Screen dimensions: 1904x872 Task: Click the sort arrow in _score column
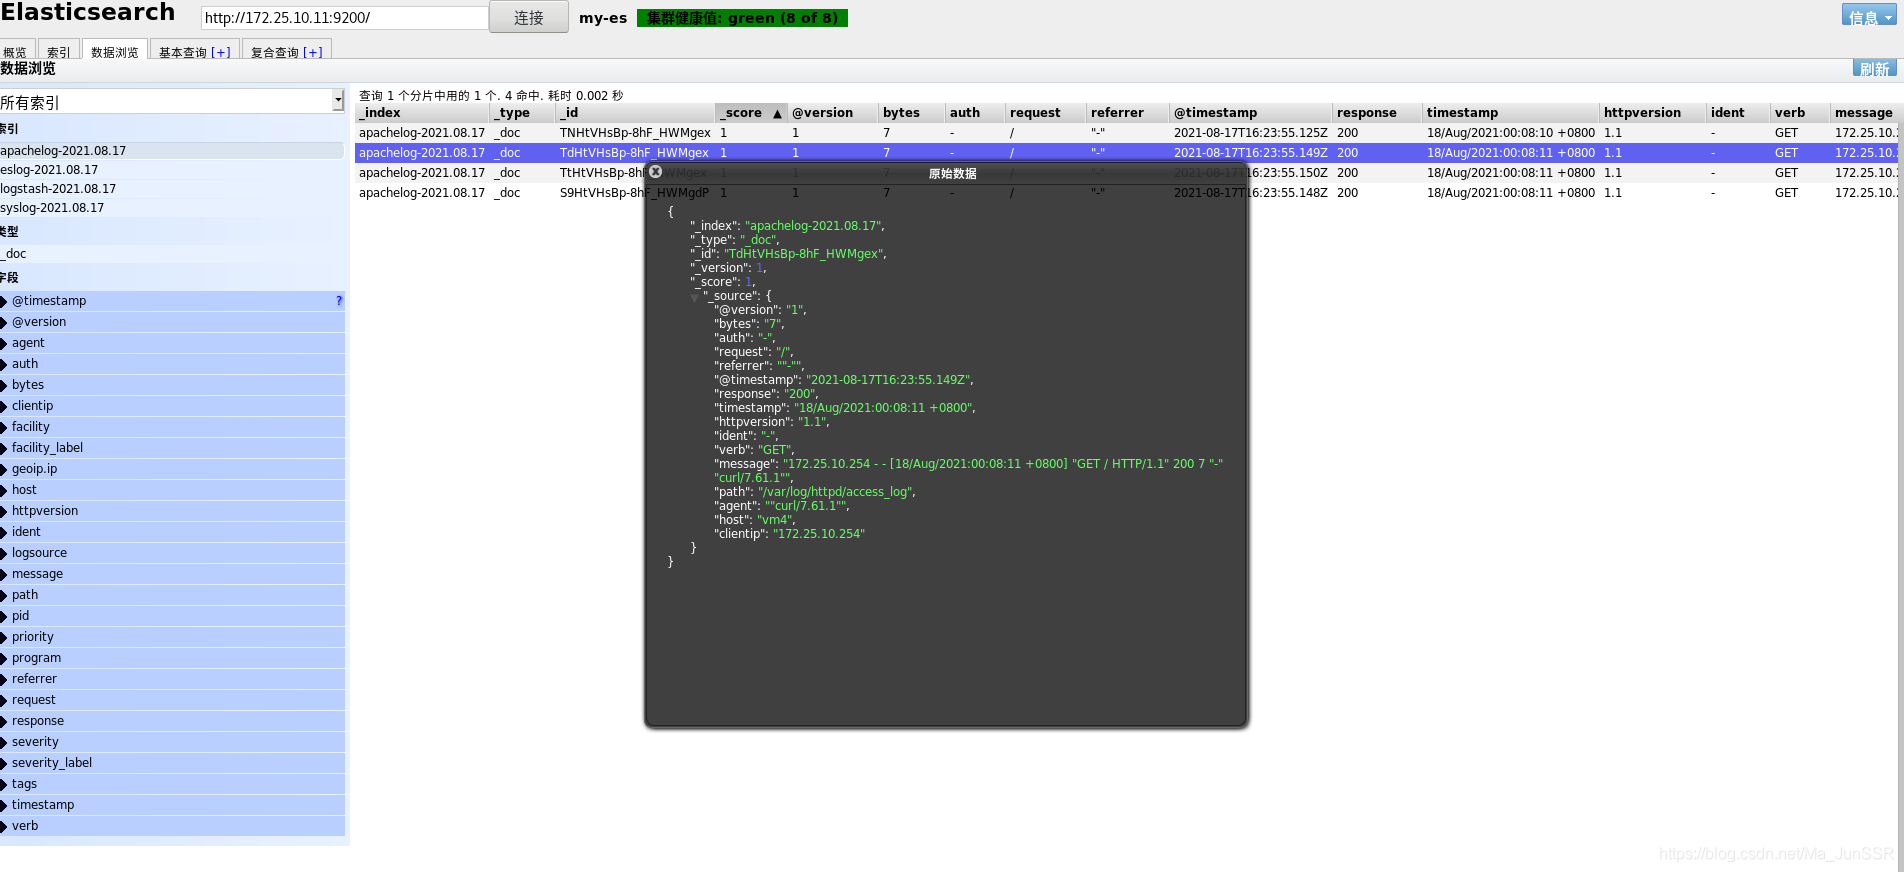click(777, 114)
